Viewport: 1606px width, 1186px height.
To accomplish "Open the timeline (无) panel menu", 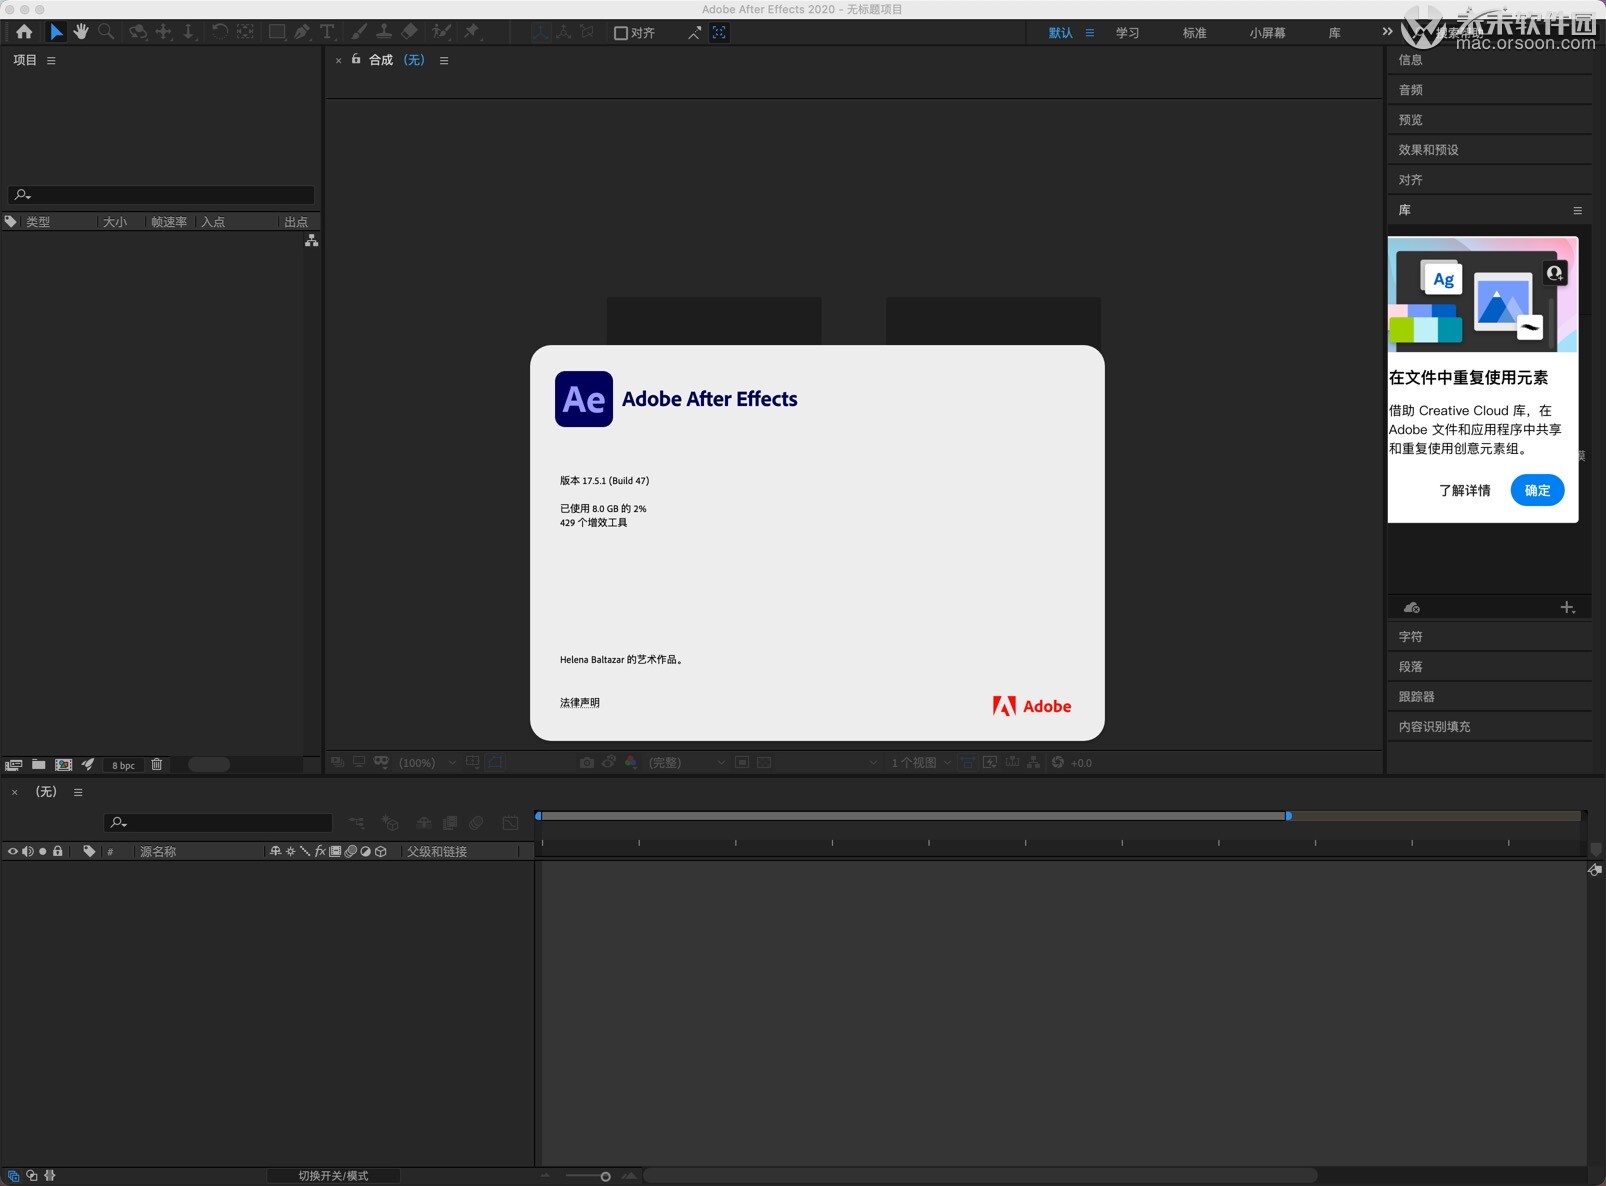I will [x=78, y=792].
